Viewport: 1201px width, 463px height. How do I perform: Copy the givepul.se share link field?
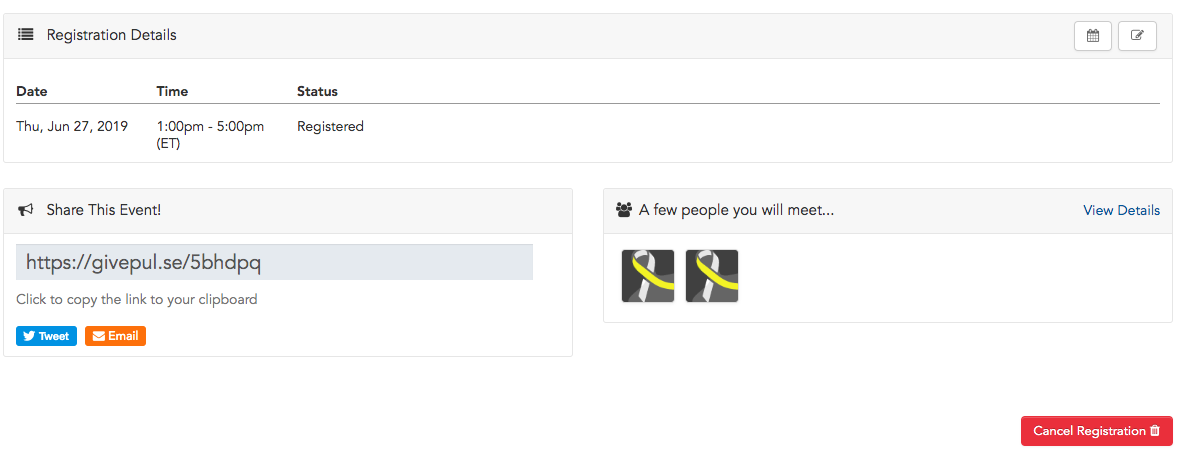[274, 262]
